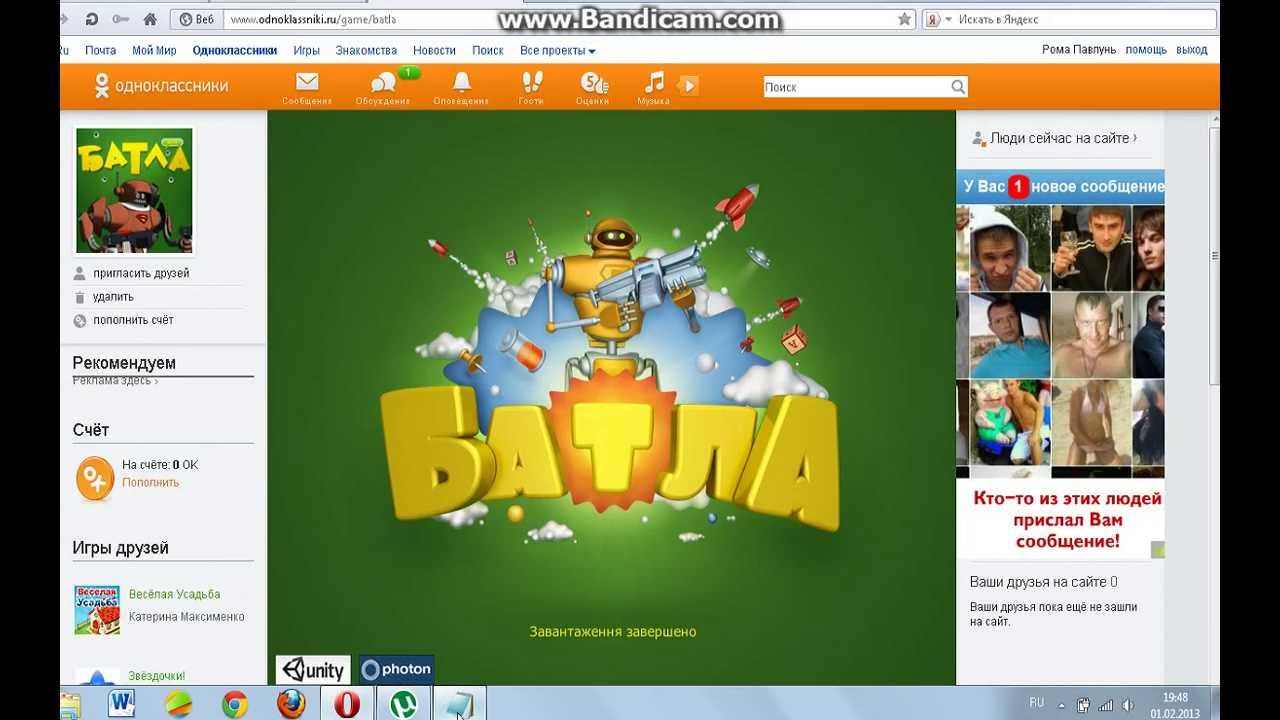Open Сообщения envelope icon
This screenshot has height=720, width=1280.
click(307, 83)
